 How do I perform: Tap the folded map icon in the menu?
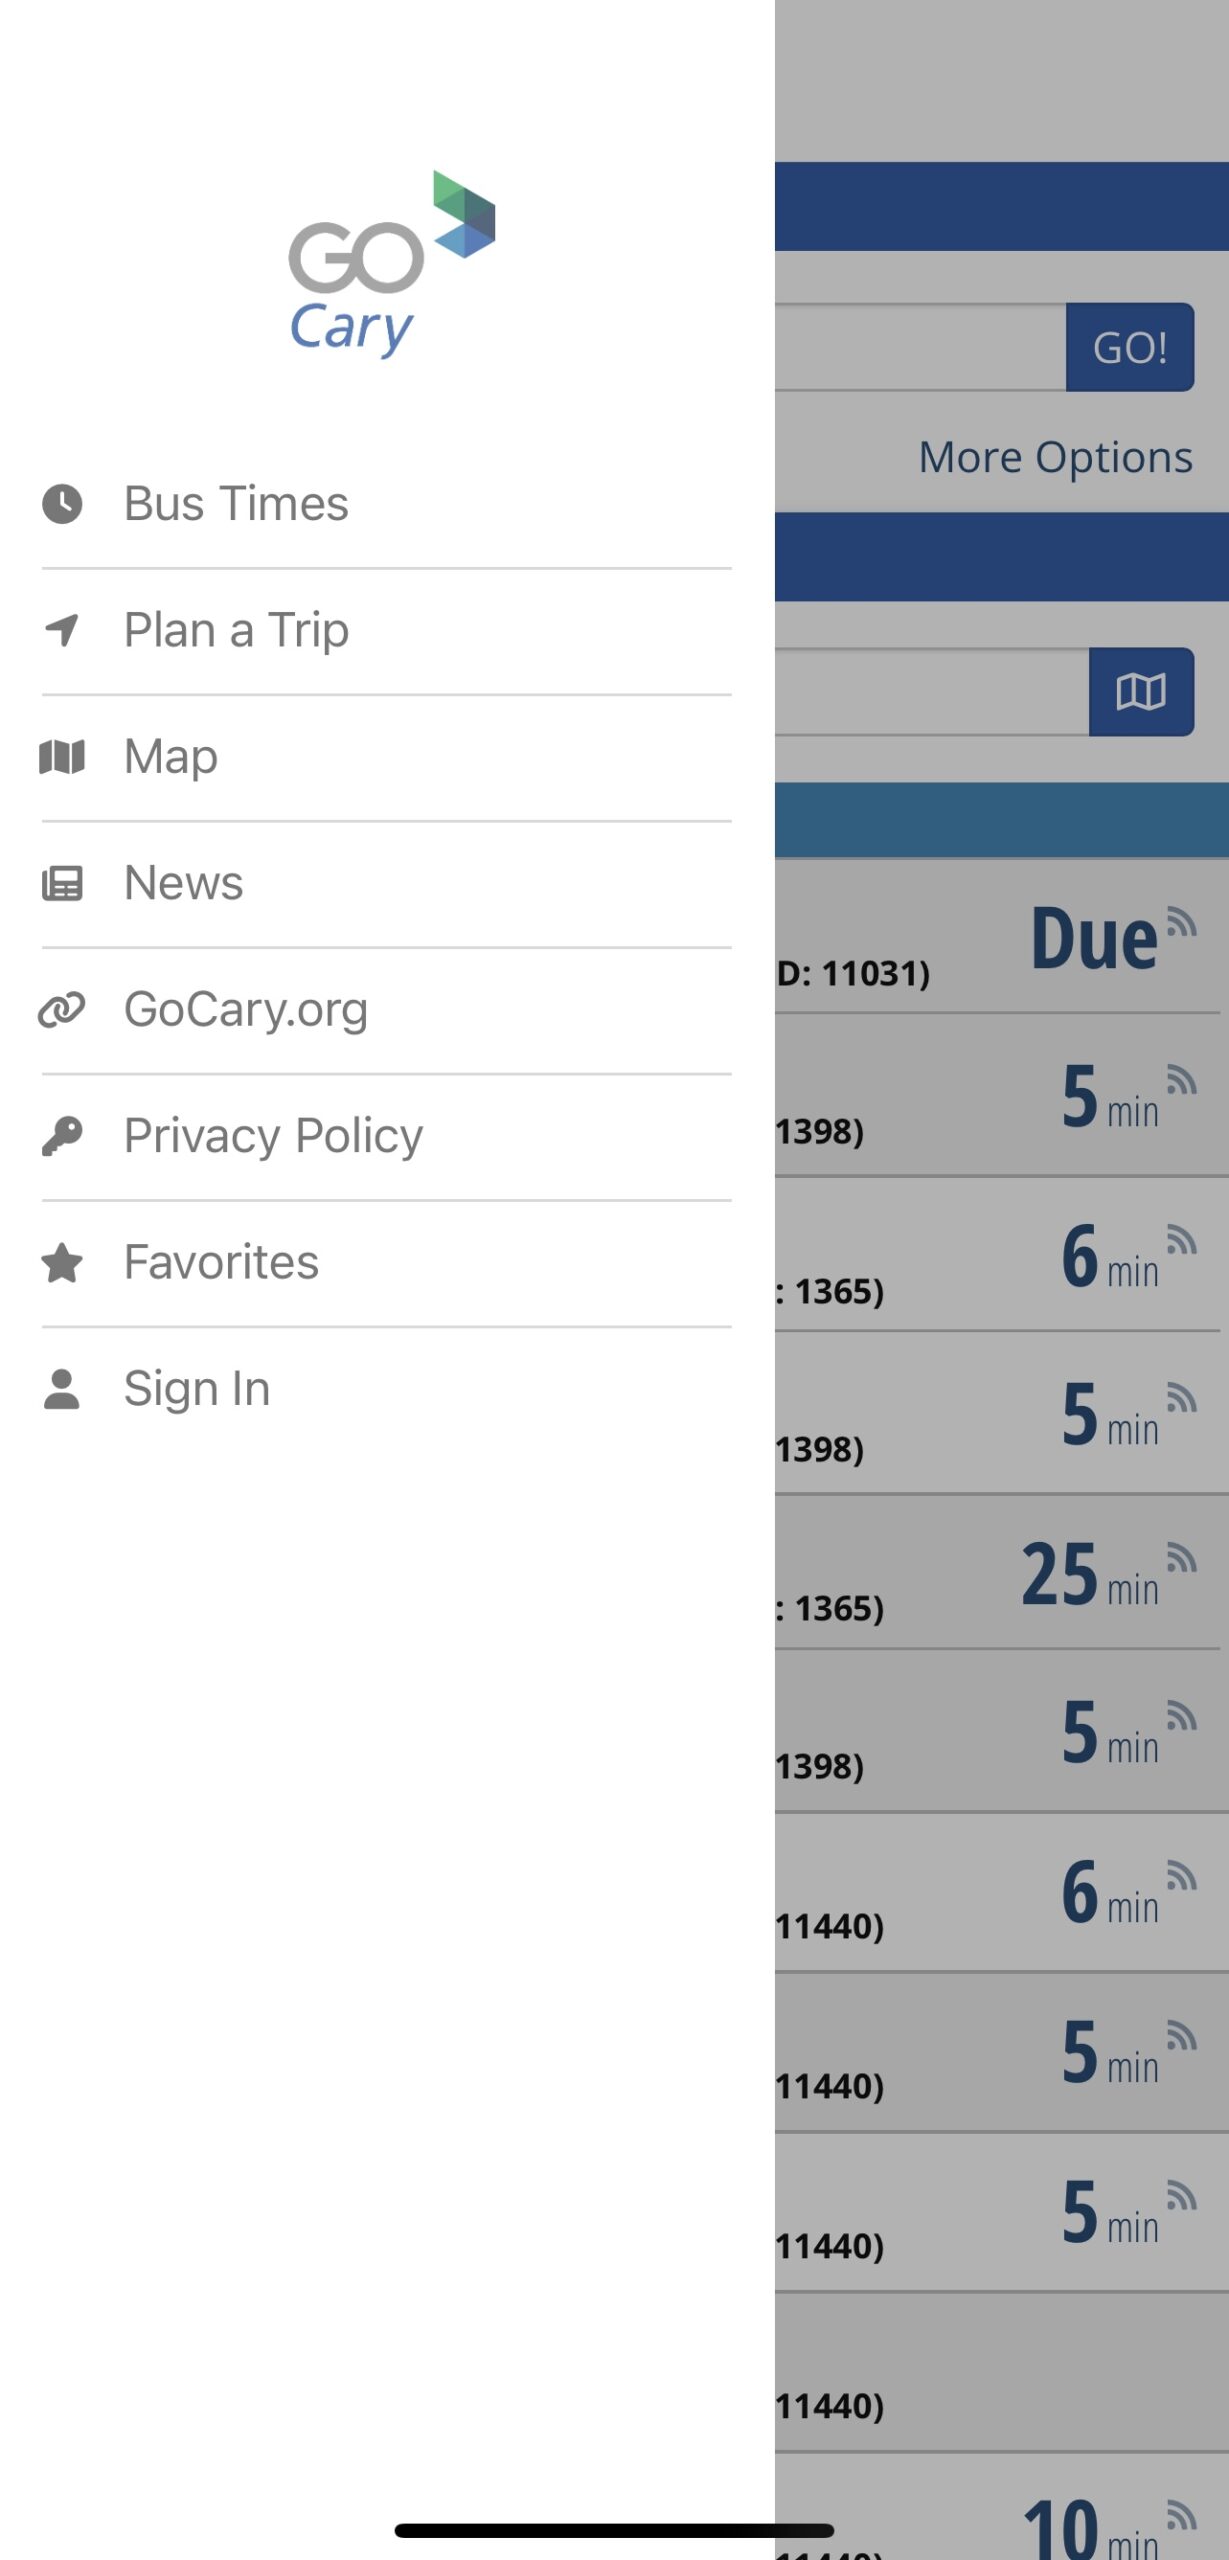click(62, 757)
